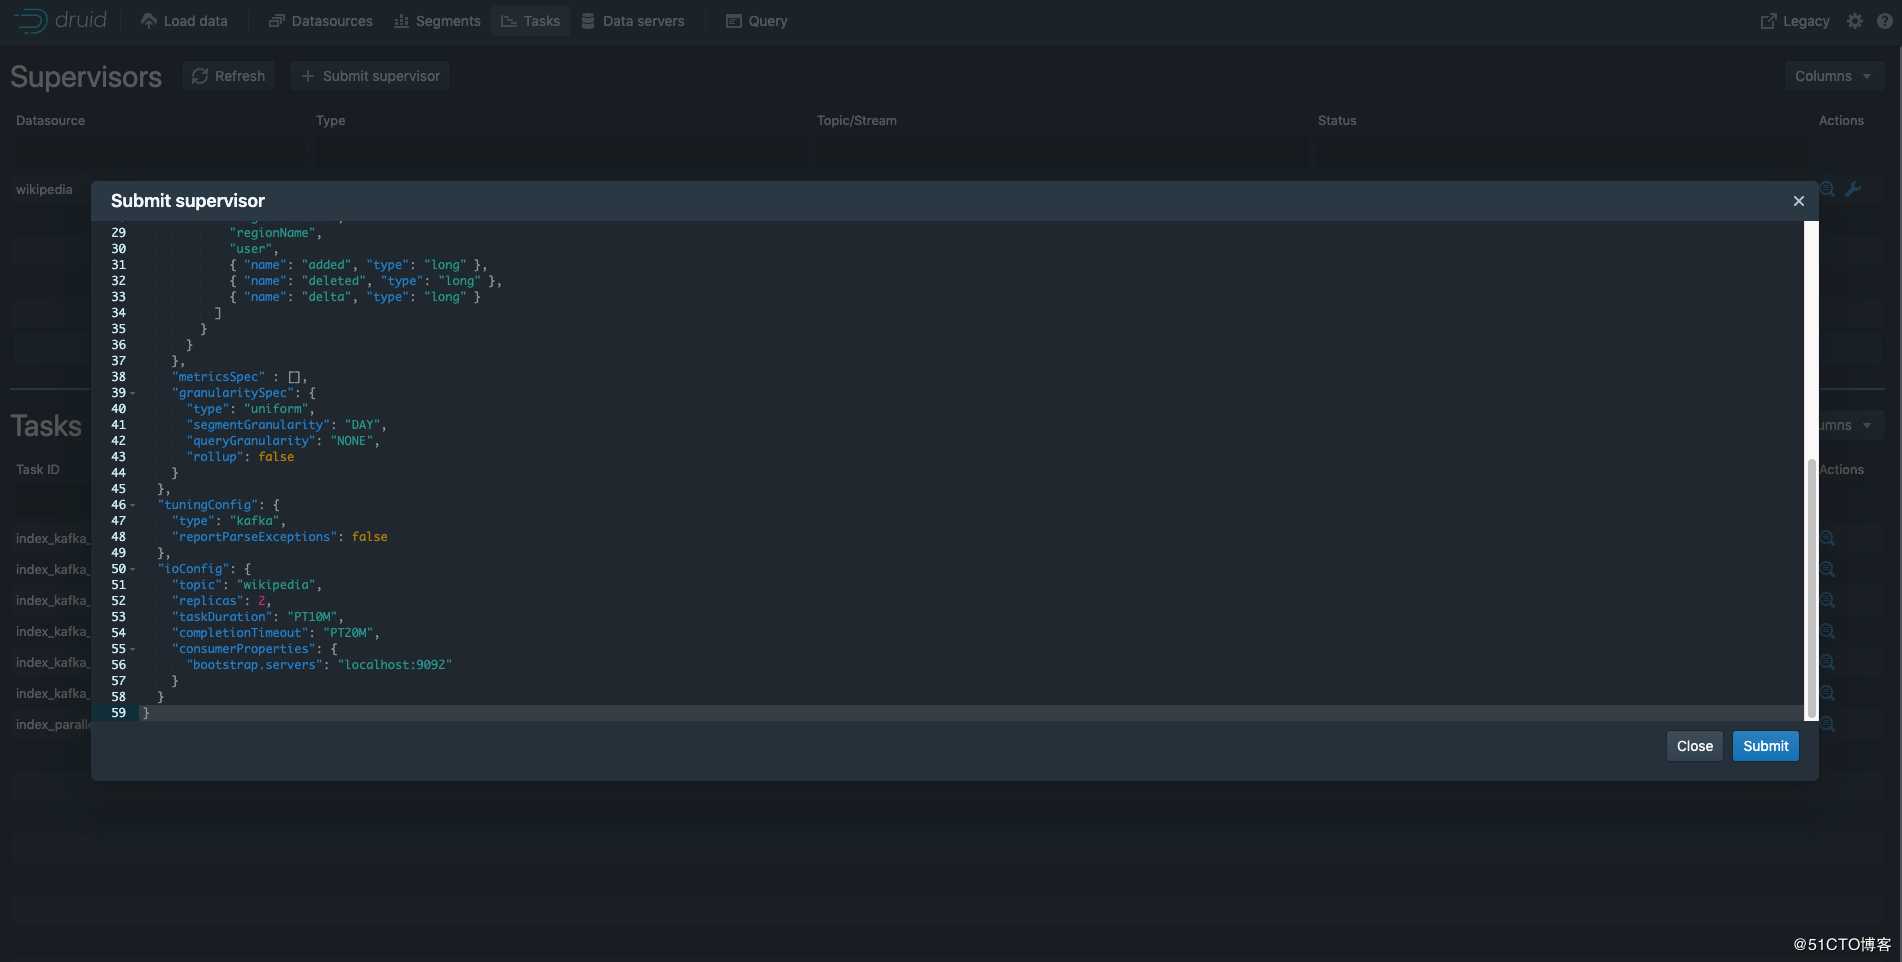Open the Segments view

point(437,21)
